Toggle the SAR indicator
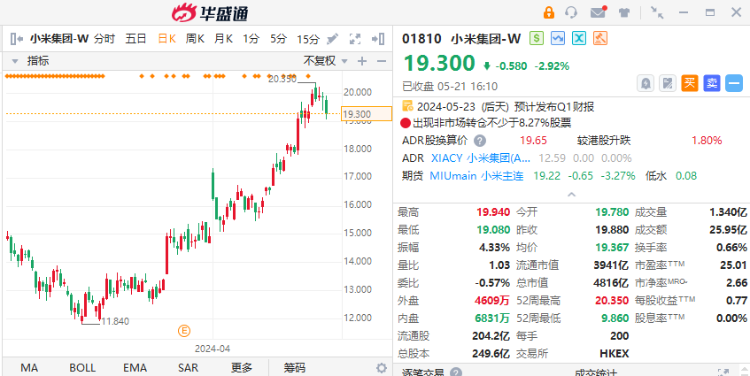Image resolution: width=750 pixels, height=376 pixels. [188, 368]
